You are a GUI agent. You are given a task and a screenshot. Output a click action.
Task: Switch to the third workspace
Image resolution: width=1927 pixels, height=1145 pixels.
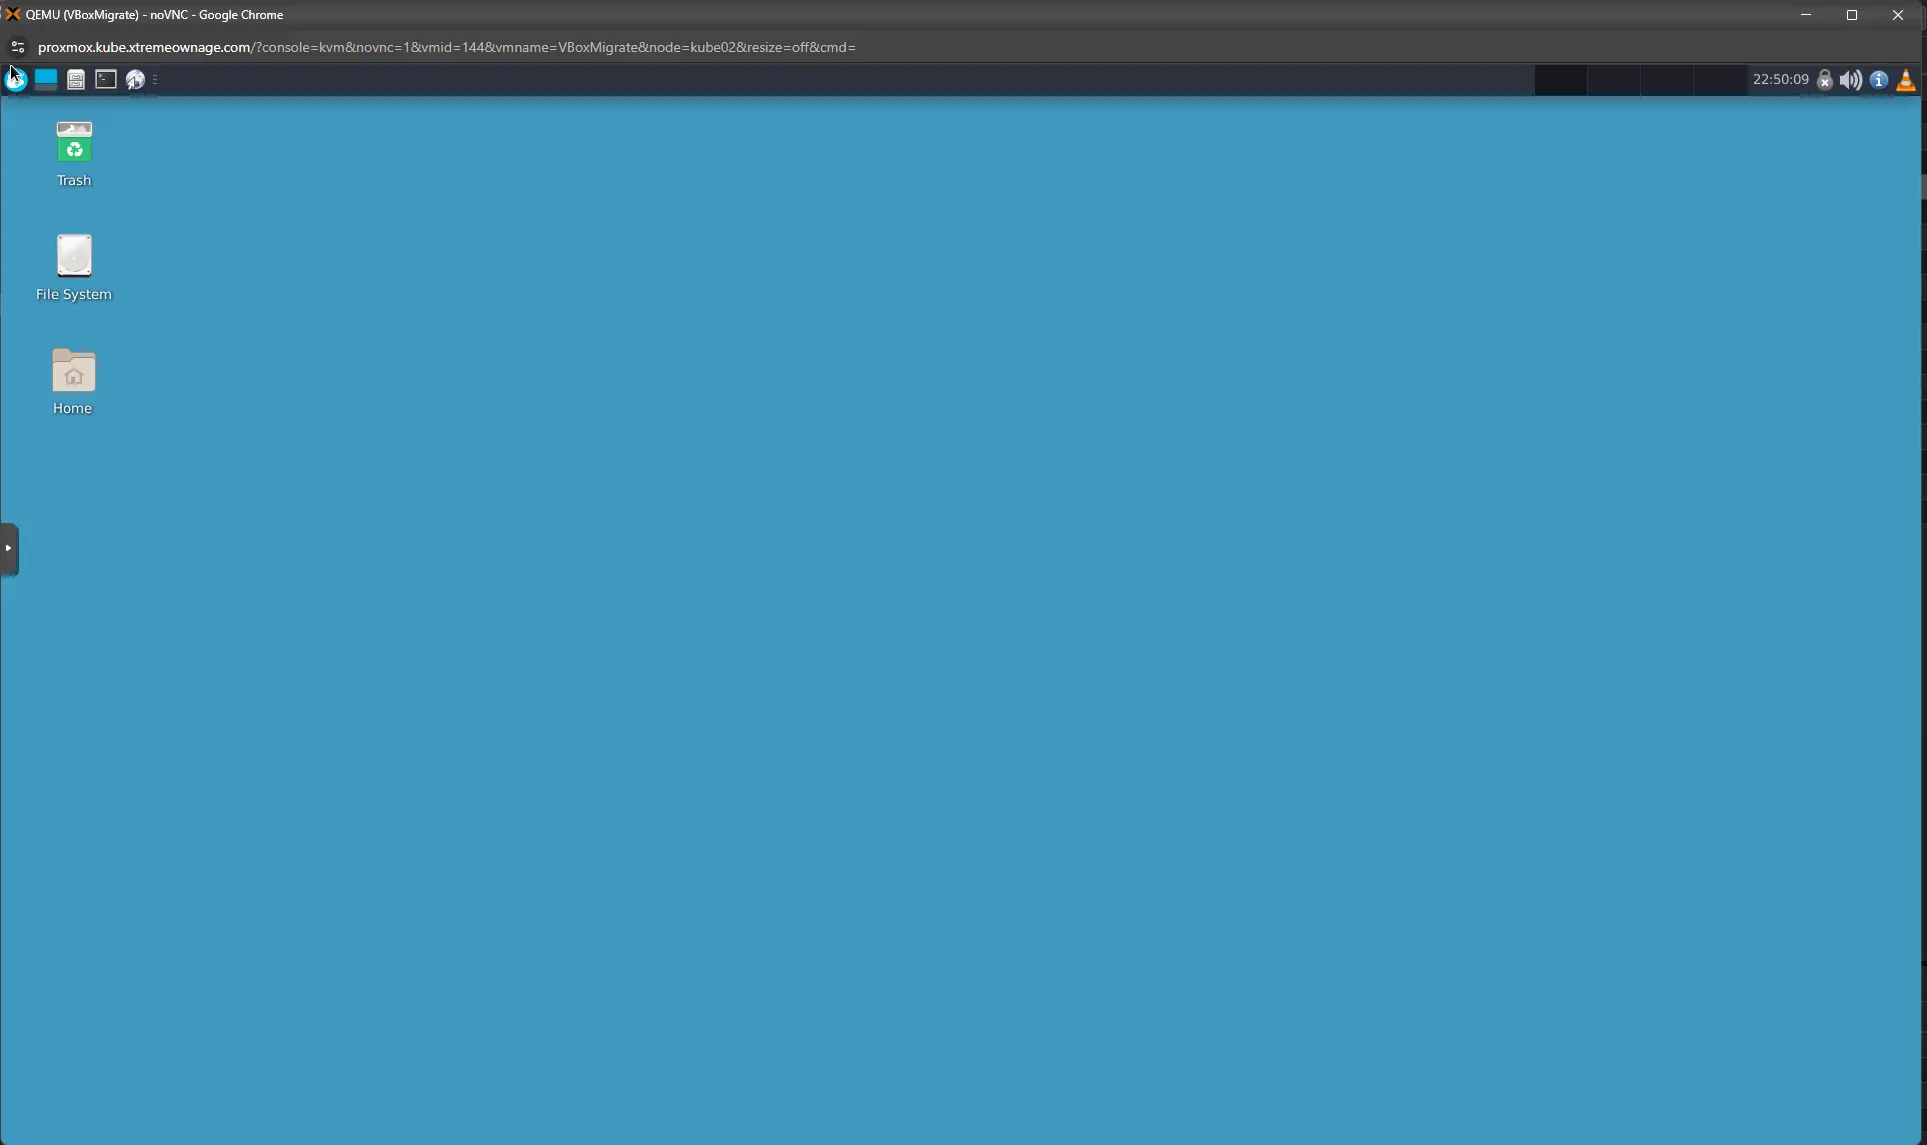pyautogui.click(x=1667, y=80)
